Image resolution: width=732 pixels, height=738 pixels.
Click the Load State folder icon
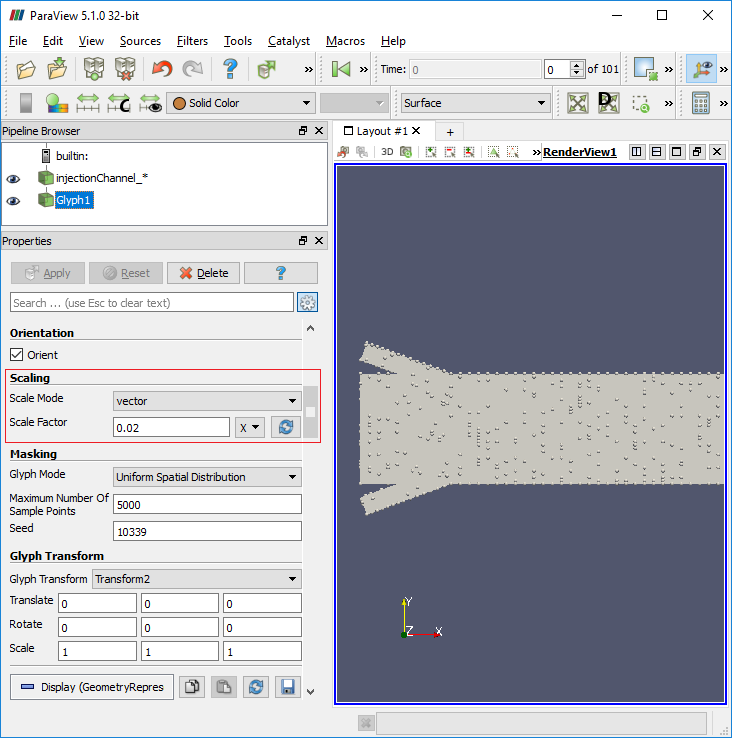pos(57,69)
